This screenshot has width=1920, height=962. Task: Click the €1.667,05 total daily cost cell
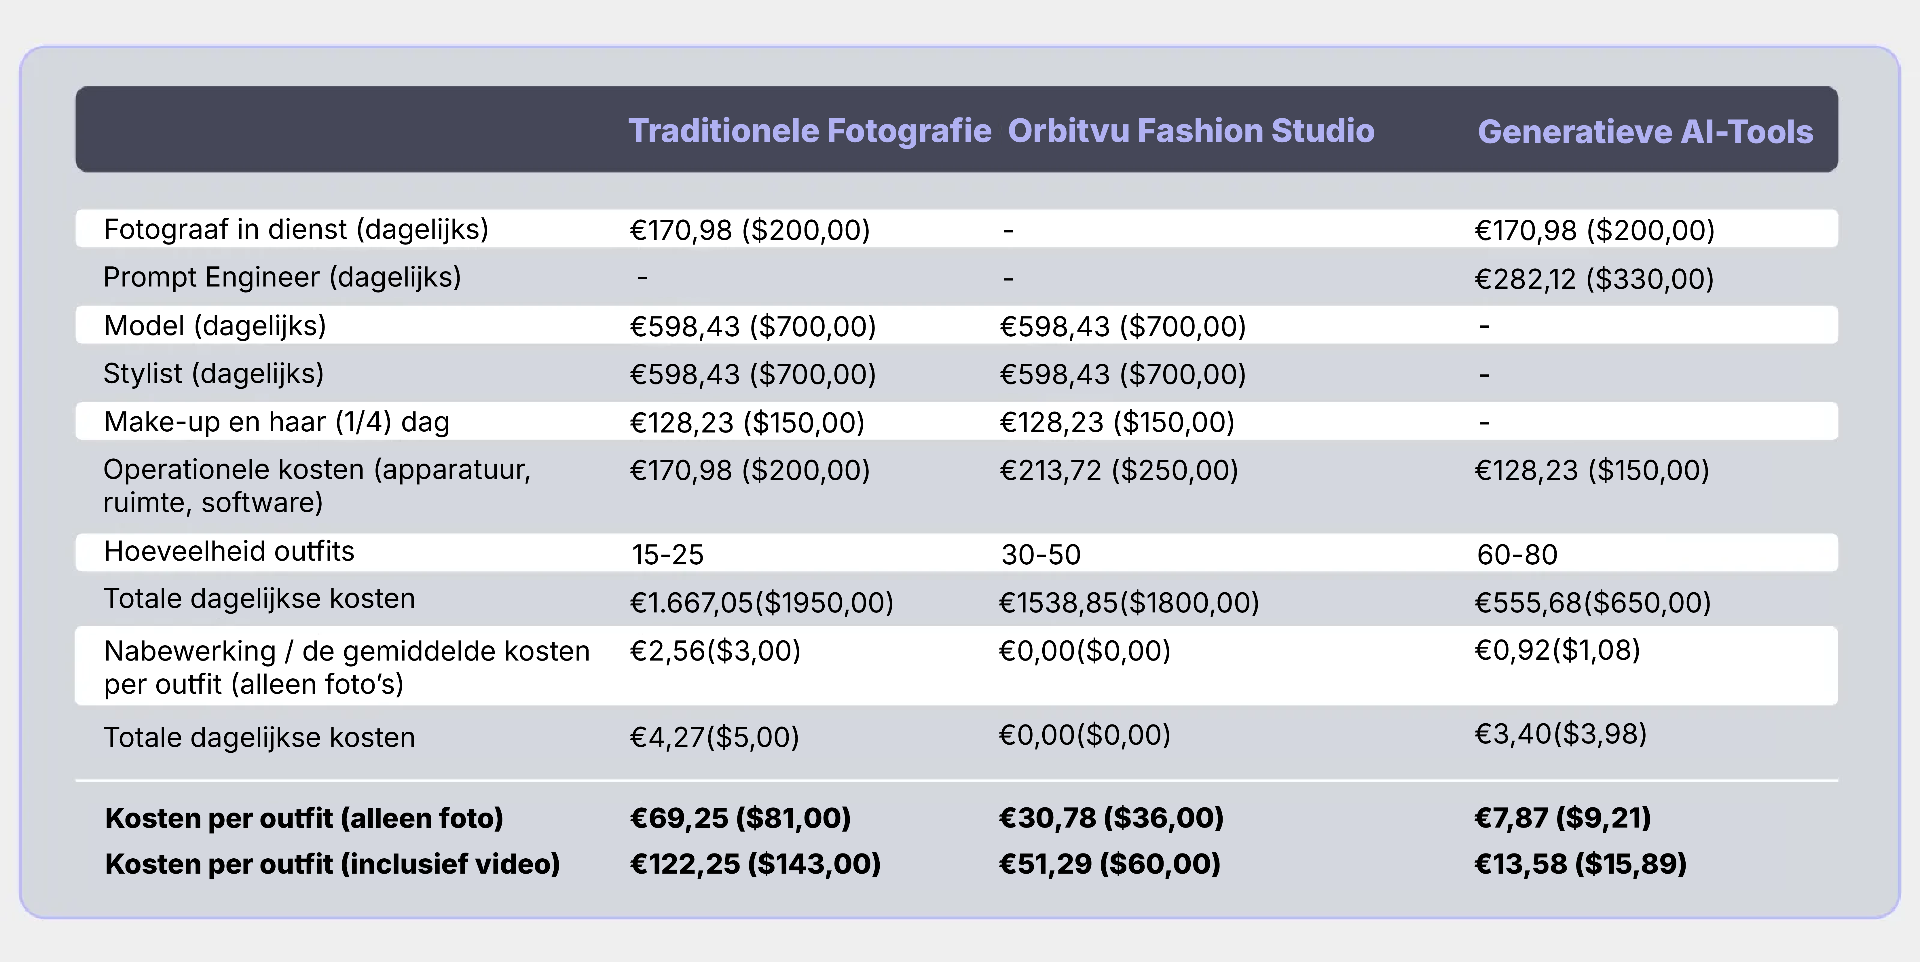pyautogui.click(x=761, y=603)
